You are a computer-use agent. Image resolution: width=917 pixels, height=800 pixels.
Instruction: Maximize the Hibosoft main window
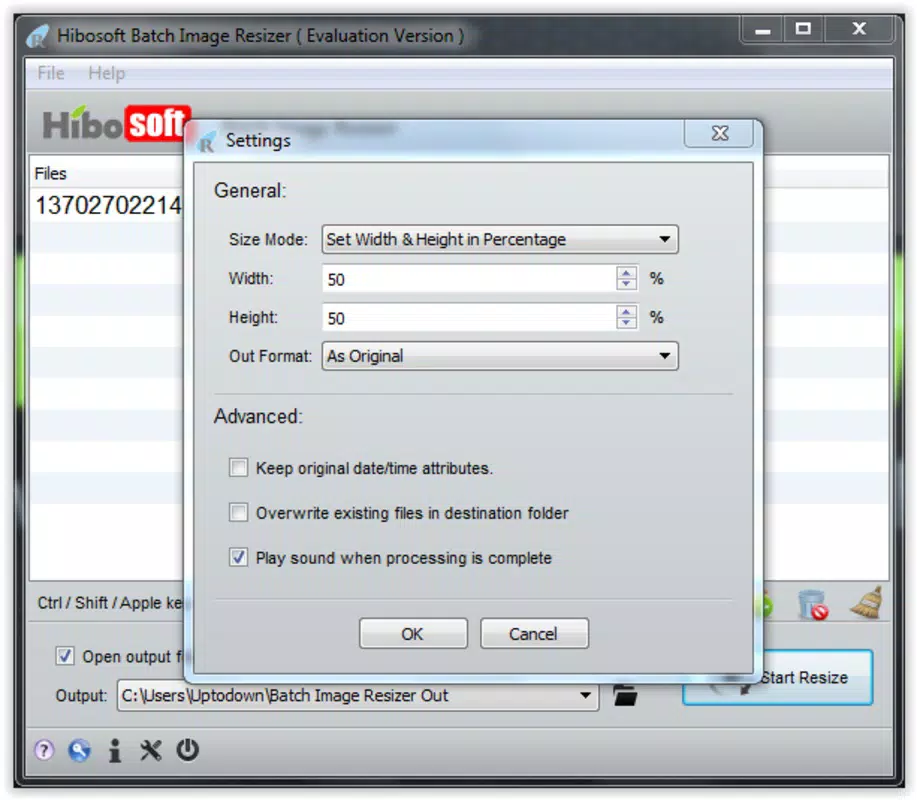(803, 29)
